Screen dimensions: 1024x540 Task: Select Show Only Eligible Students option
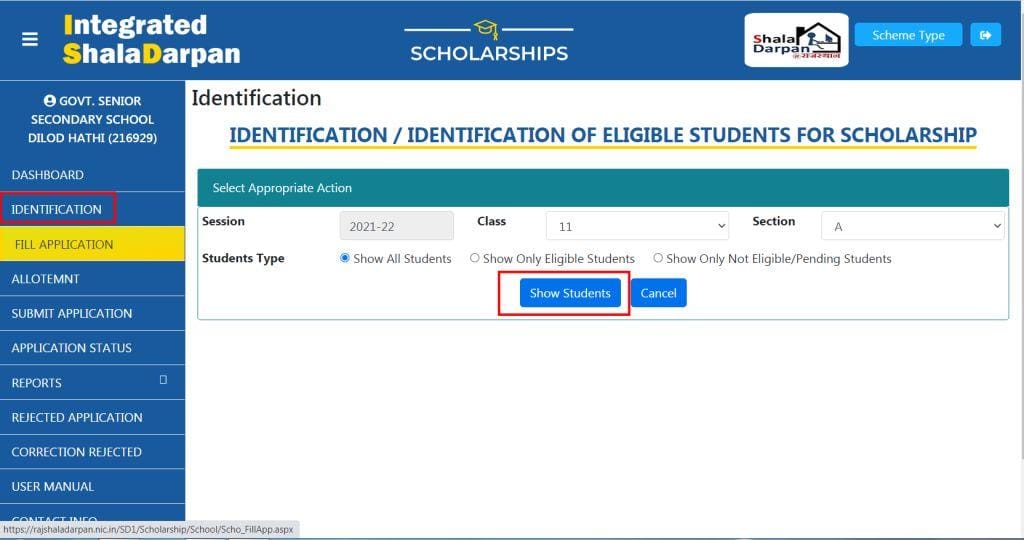tap(475, 258)
